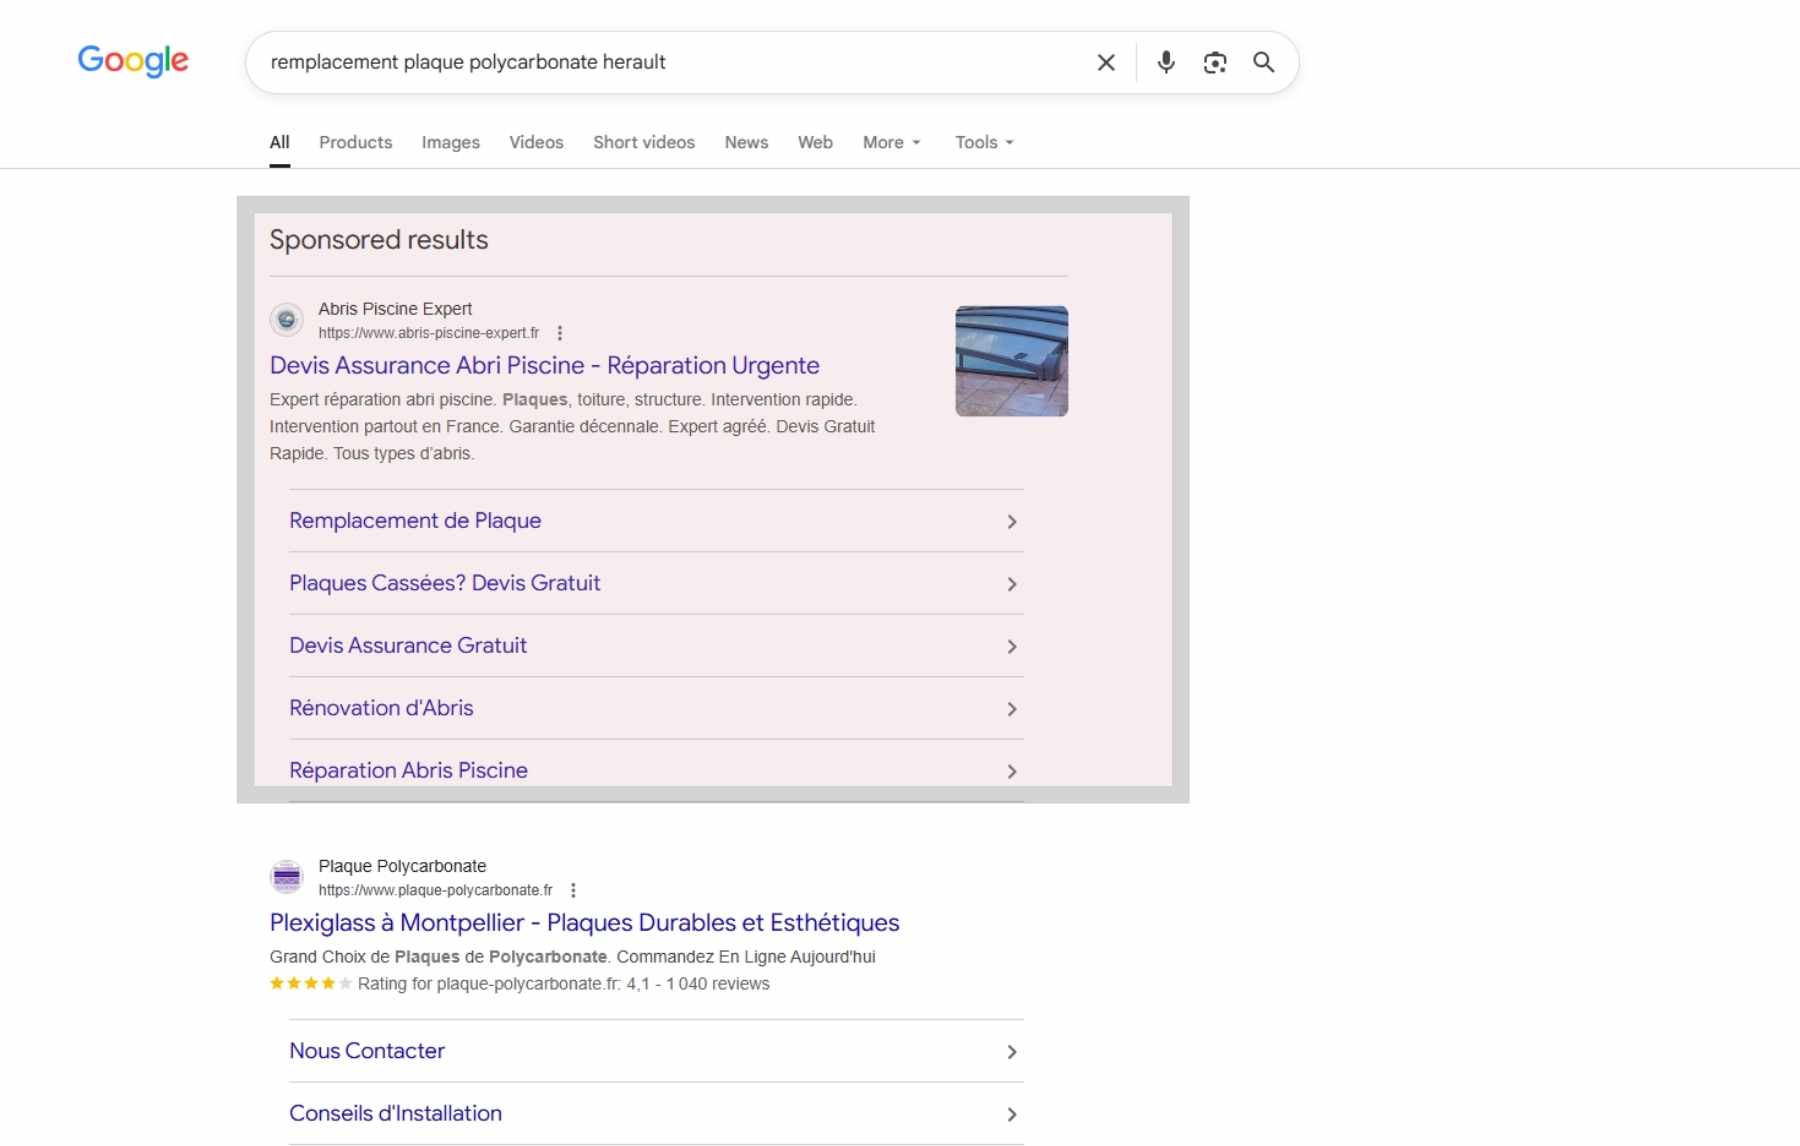Image resolution: width=1800 pixels, height=1146 pixels.
Task: Switch to the Products tab
Action: (356, 142)
